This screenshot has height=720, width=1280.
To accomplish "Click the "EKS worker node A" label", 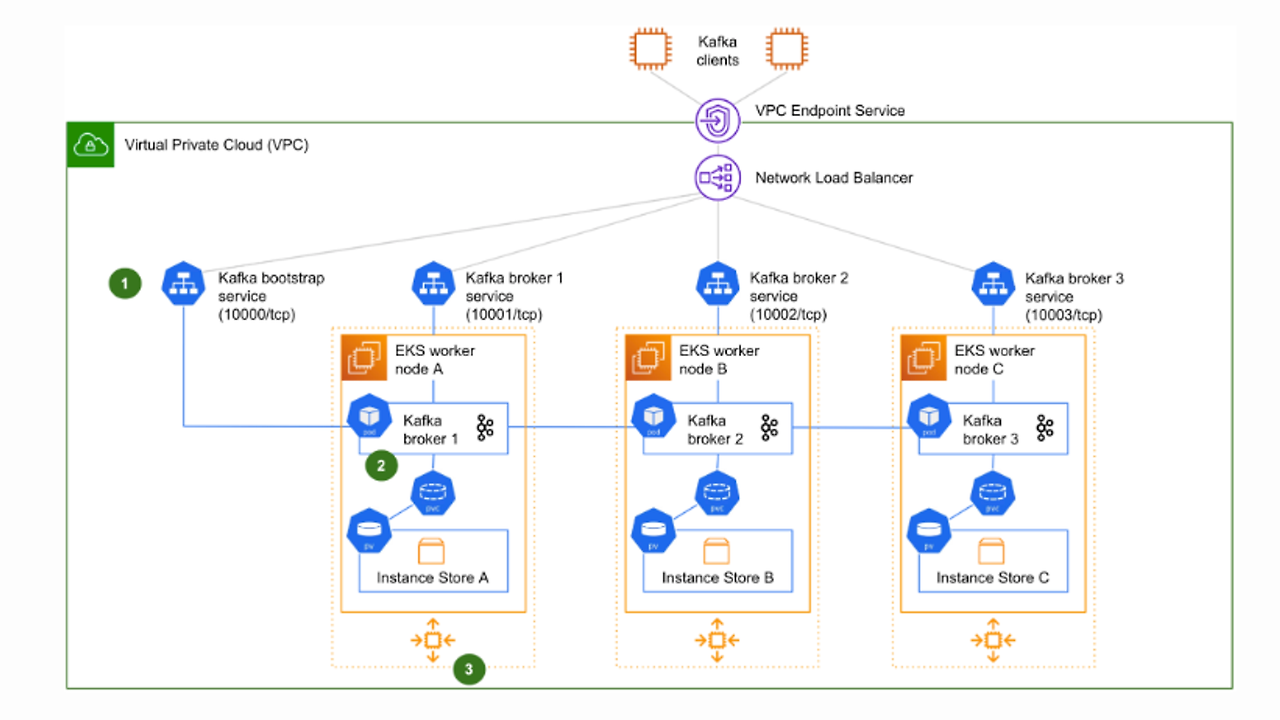I will click(435, 360).
